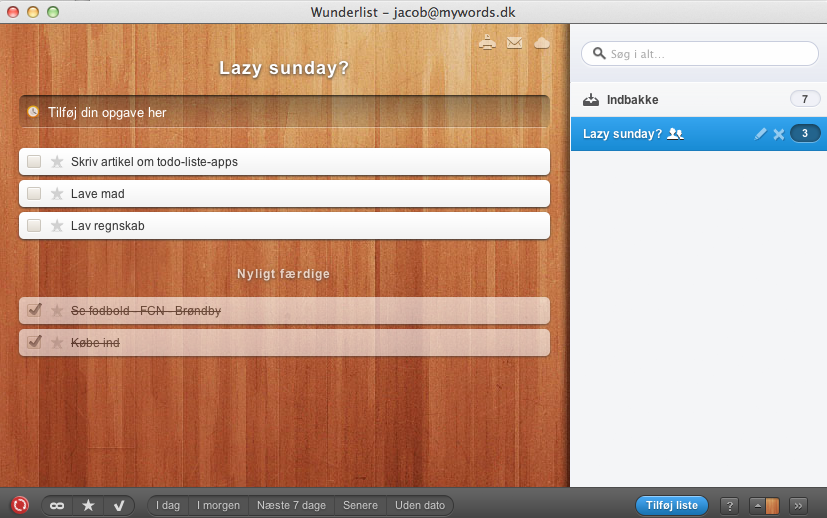Click the 'Tilføj din opgave her' field
827x518 pixels.
(x=284, y=112)
